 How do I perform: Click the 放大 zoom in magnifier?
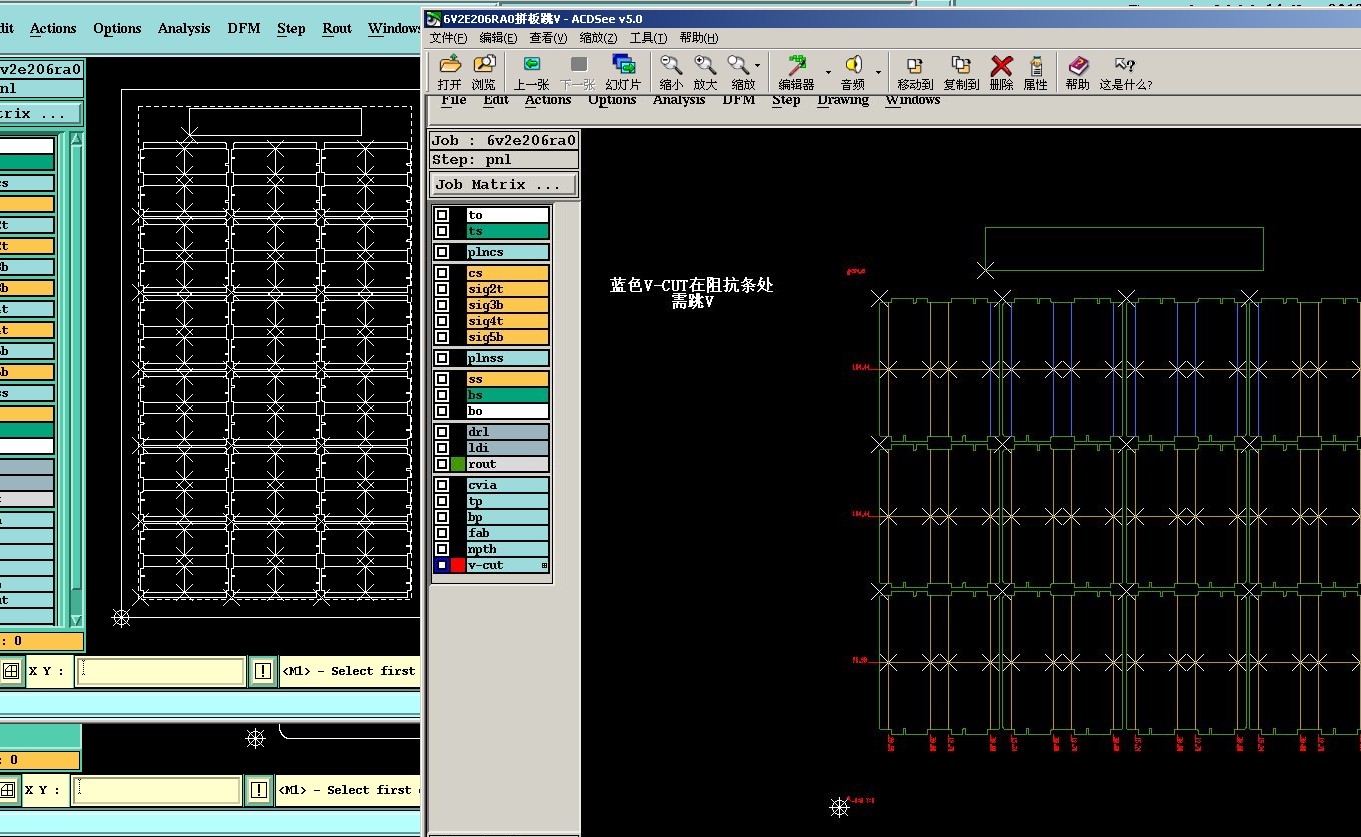[705, 66]
